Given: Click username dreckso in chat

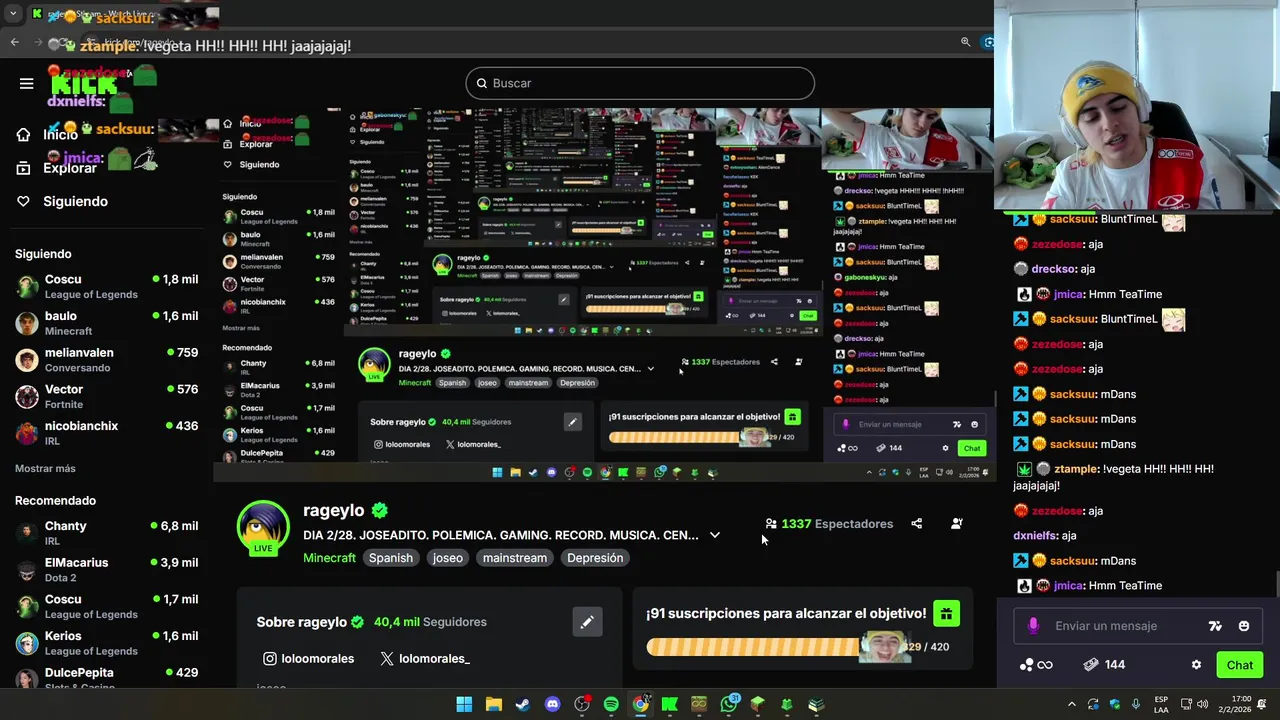Looking at the screenshot, I should [1054, 269].
